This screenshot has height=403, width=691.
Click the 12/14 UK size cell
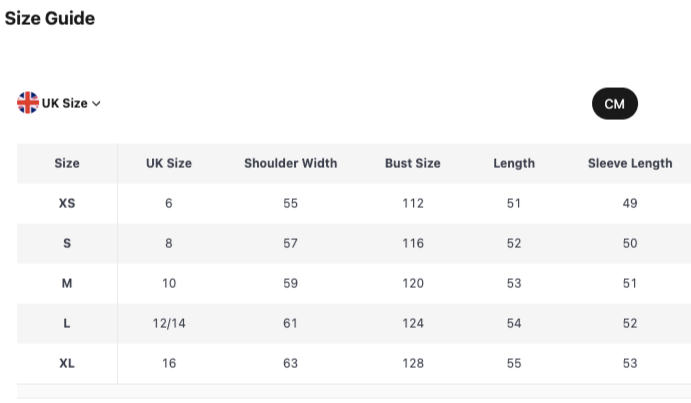coord(169,323)
